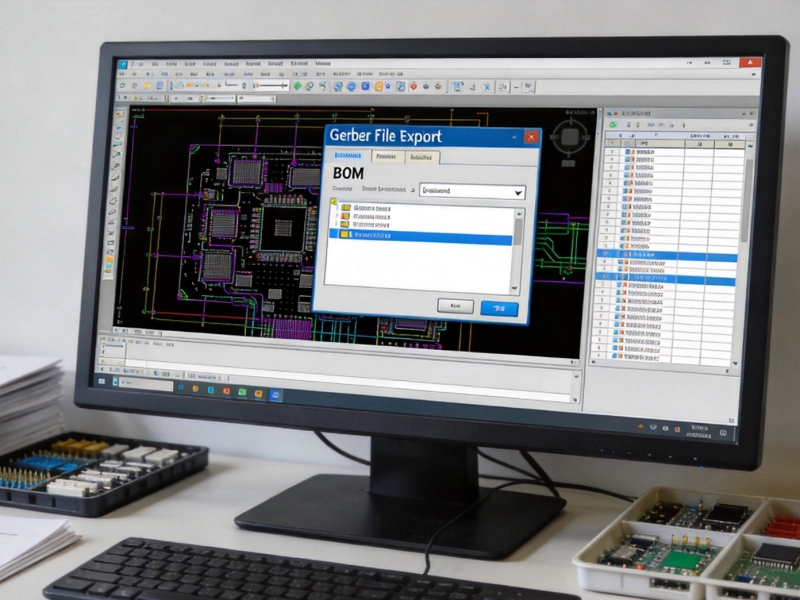Viewport: 800px width, 600px height.
Task: Click the blue document icon near the toolbar's left end
Action: [159, 85]
